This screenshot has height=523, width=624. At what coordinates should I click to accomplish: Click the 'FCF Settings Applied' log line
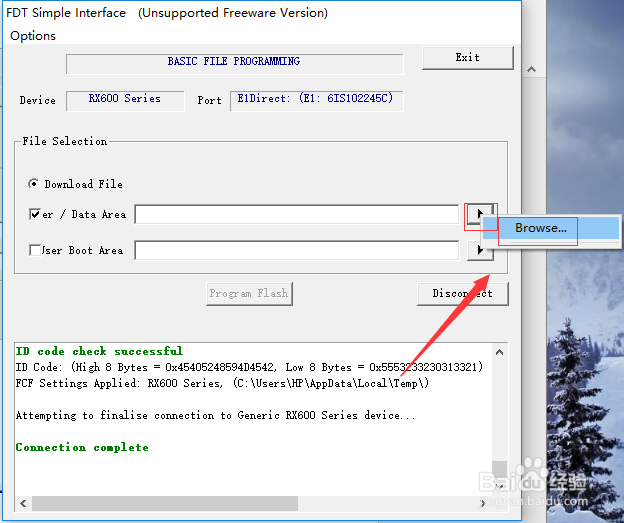point(222,383)
